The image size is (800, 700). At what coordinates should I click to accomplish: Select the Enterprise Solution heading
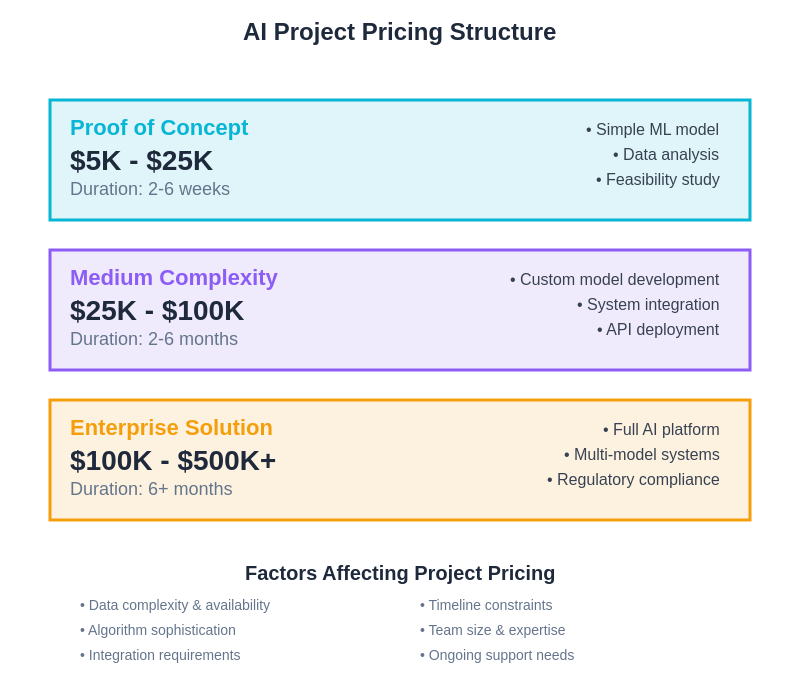click(x=171, y=428)
